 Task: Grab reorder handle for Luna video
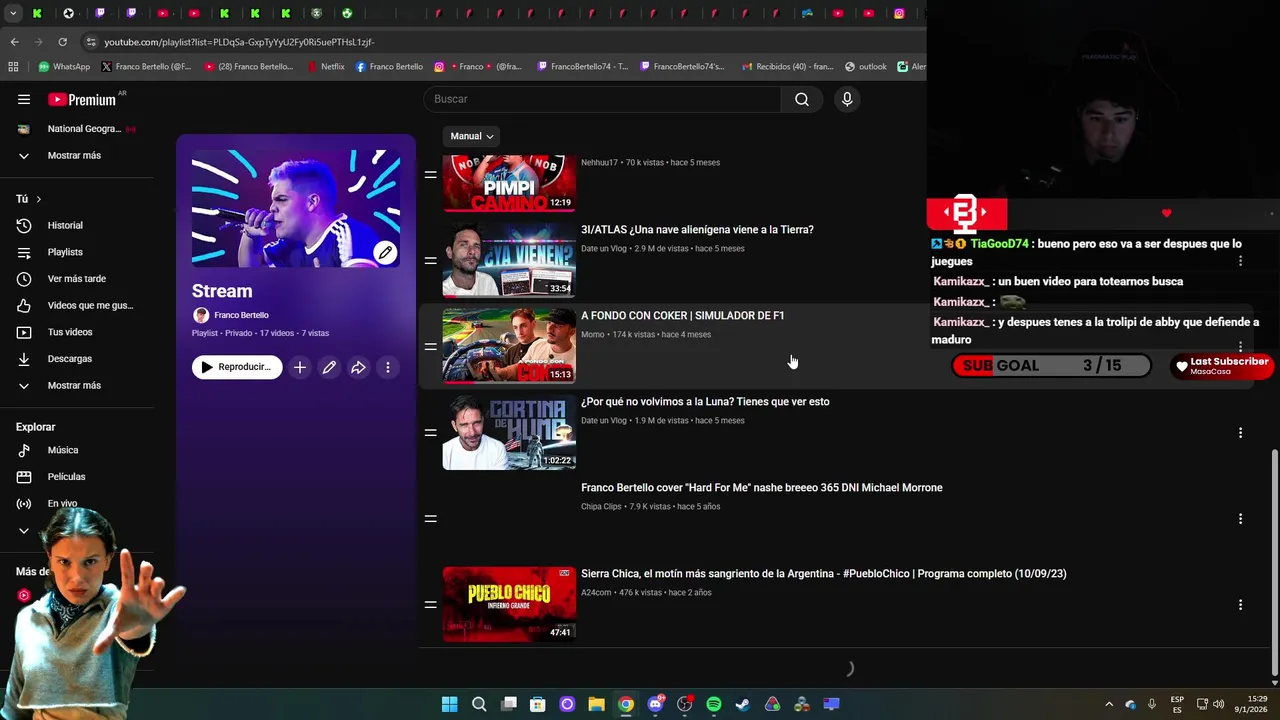pos(430,432)
